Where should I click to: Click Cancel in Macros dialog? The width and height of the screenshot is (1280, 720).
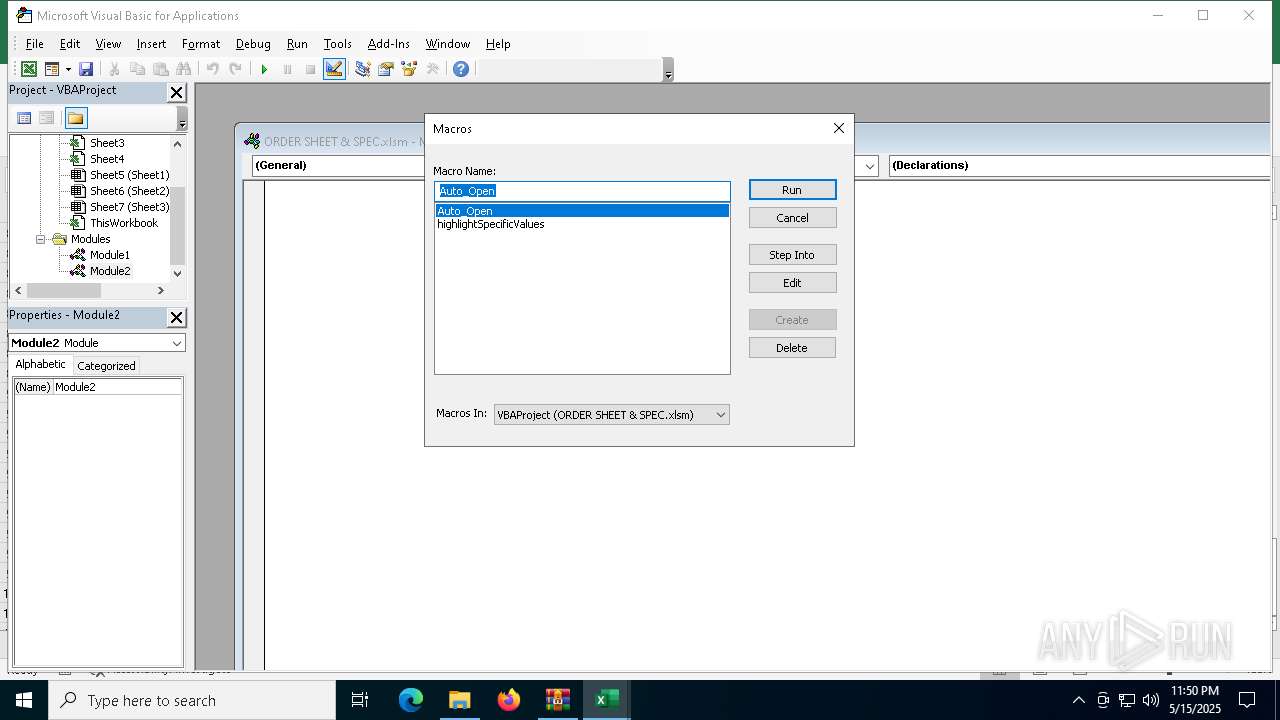pyautogui.click(x=792, y=218)
